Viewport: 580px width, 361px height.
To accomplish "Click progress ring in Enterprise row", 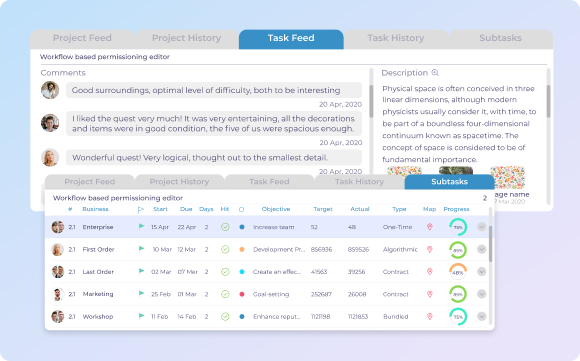I will click(458, 227).
